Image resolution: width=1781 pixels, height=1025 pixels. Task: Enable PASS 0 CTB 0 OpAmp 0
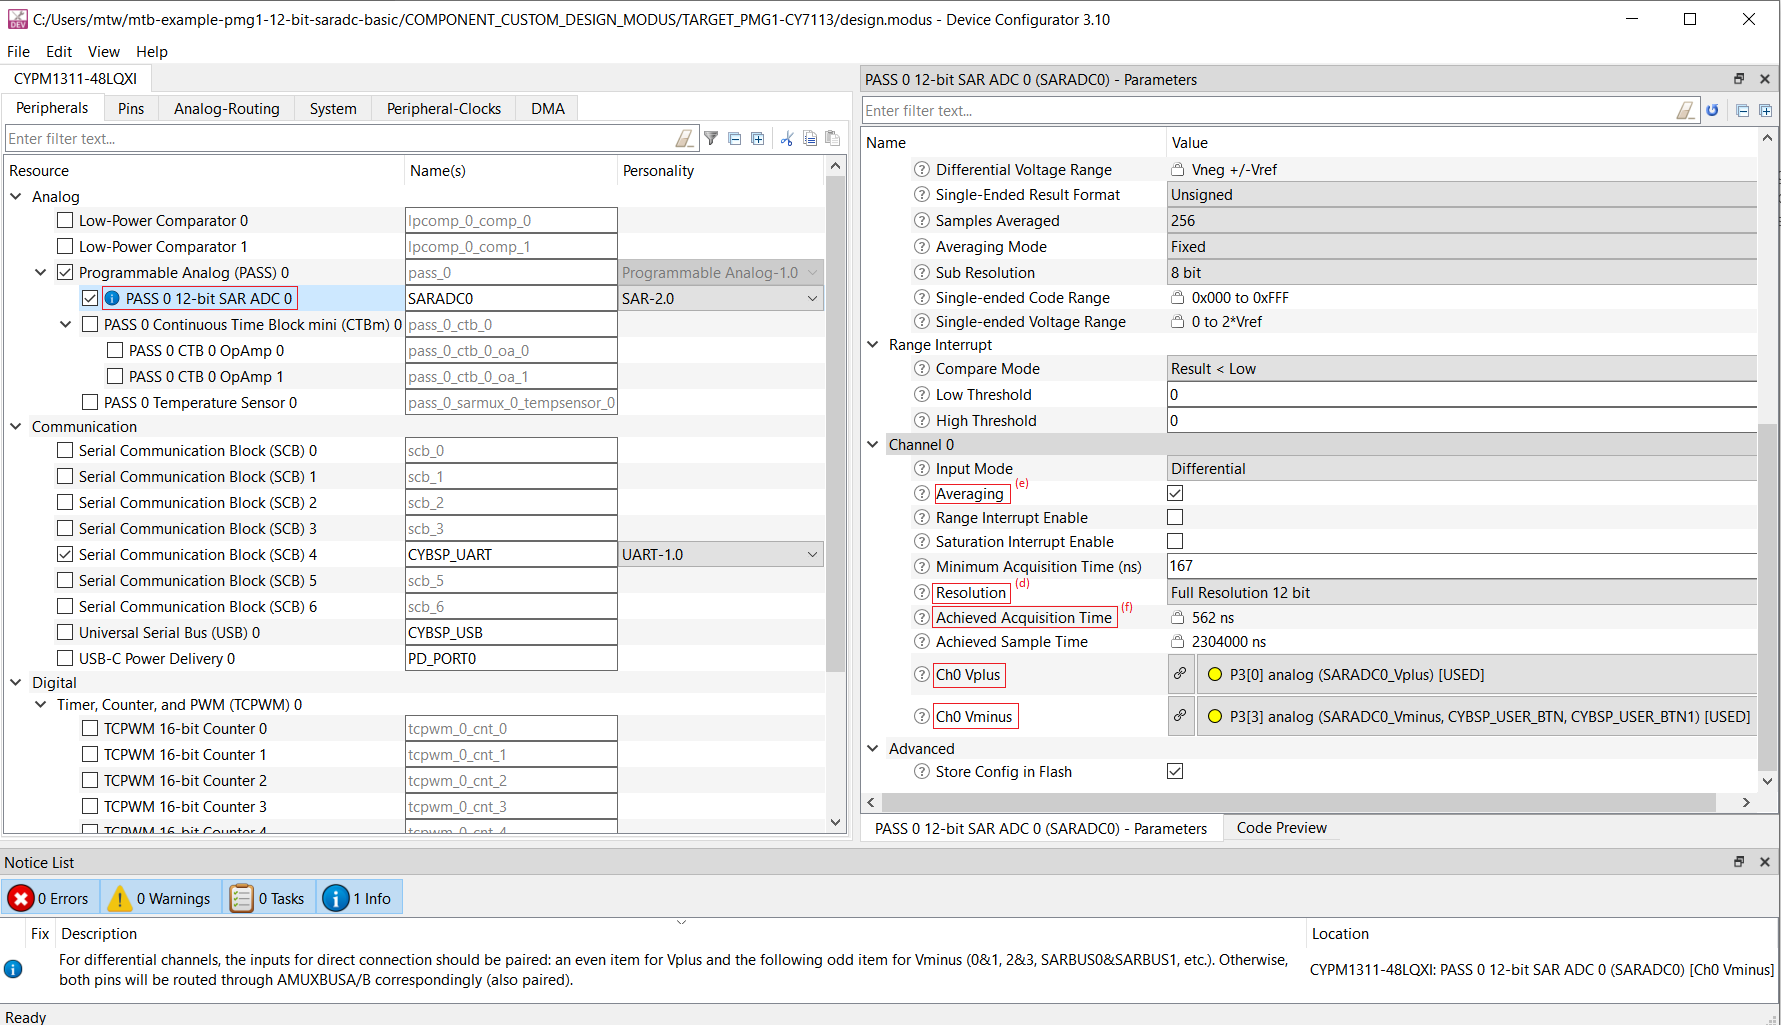click(x=115, y=351)
